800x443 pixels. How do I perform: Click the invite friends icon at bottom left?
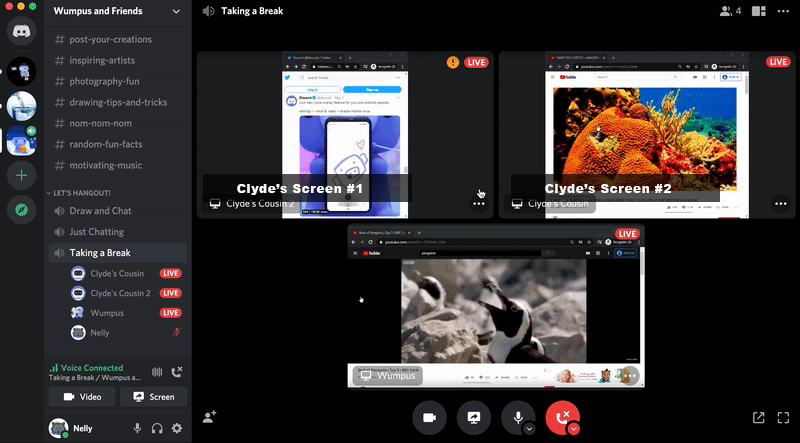210,417
